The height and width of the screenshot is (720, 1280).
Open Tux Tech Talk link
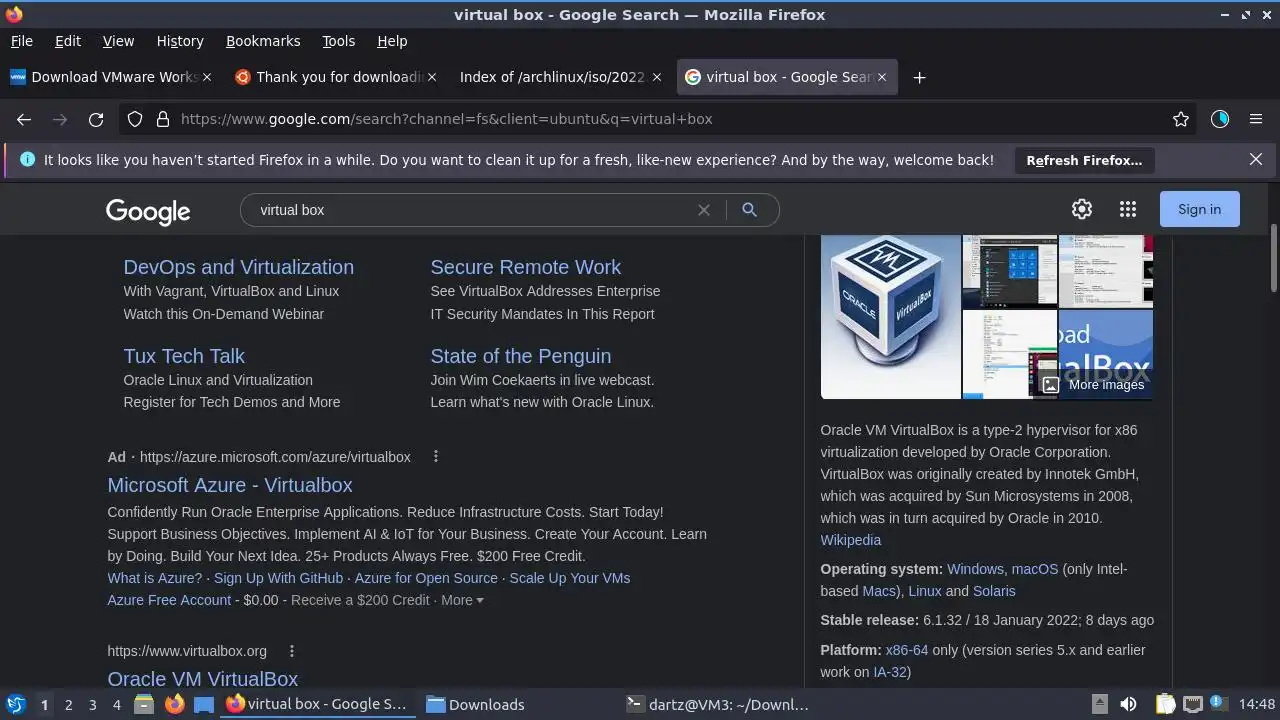click(x=184, y=356)
